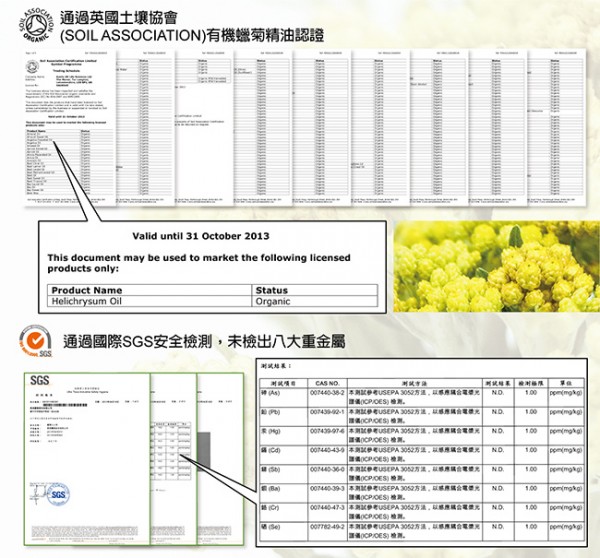
Task: Click 'ppm(mg/kg)' unit in the Cr row
Action: point(566,507)
